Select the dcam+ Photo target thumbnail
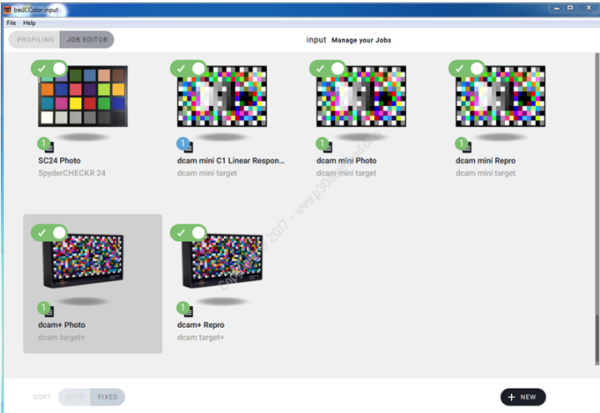 pos(83,260)
